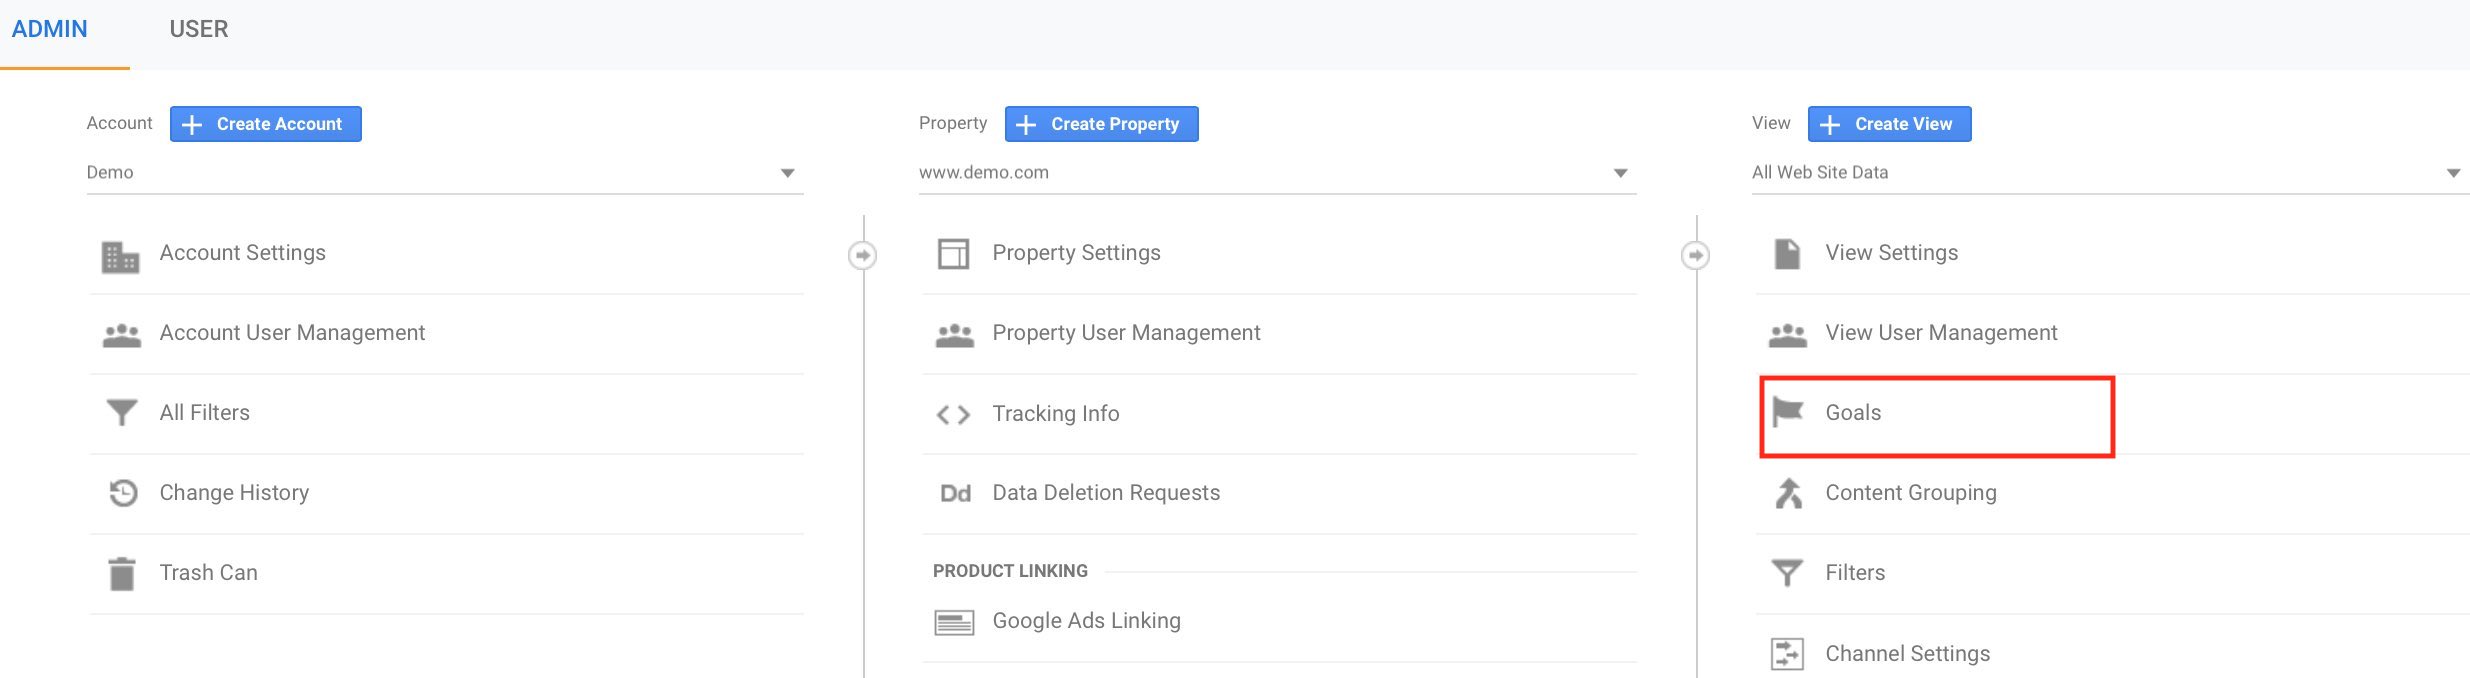The height and width of the screenshot is (678, 2470).
Task: Click the View Settings document icon
Action: click(1787, 254)
